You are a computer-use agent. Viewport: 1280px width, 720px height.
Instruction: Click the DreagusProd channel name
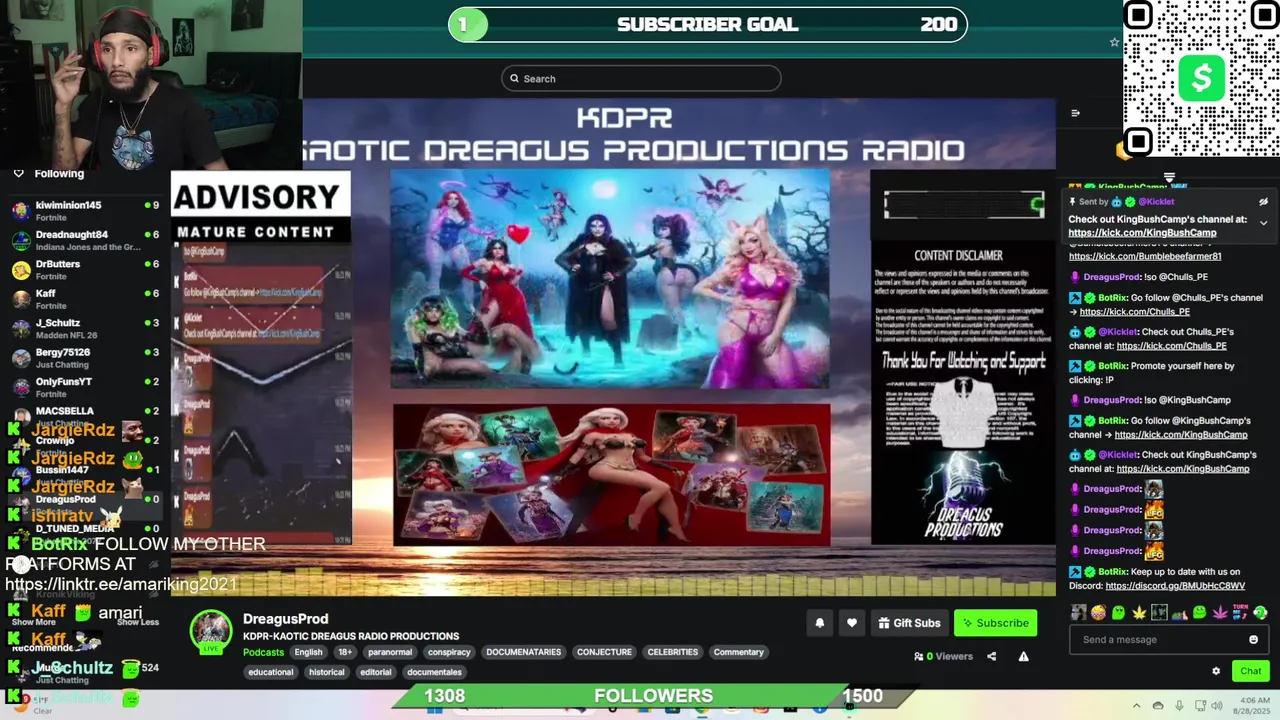tap(285, 619)
